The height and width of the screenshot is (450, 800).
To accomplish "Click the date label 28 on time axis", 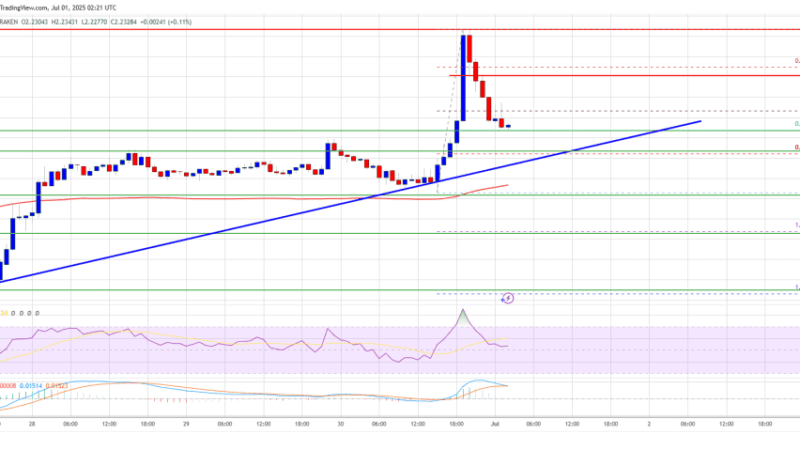I will (32, 424).
